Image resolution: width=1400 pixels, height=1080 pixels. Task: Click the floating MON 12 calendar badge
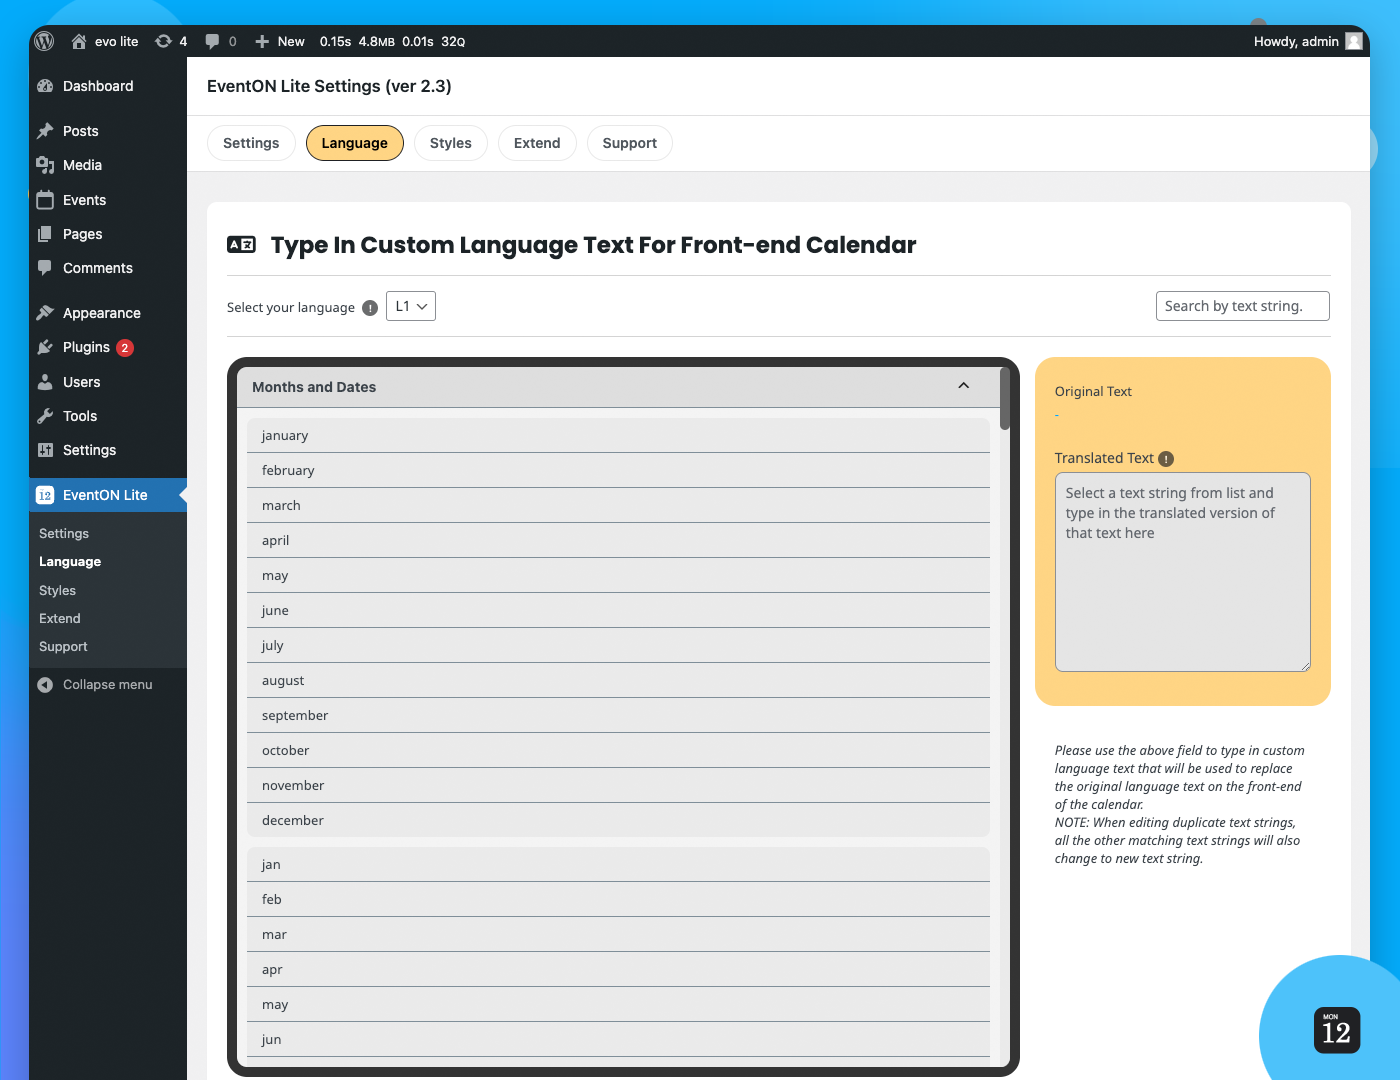pyautogui.click(x=1336, y=1030)
